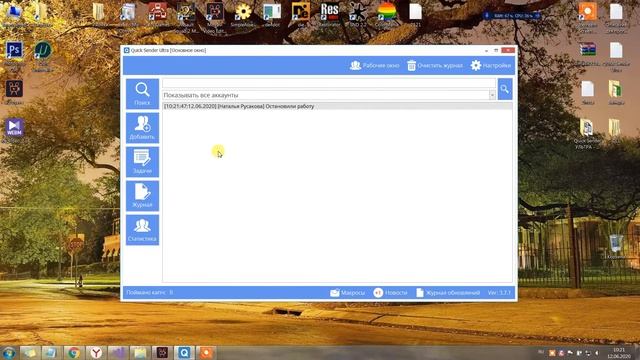Screen dimensions: 640x360
Task: Click the Ver version label in status bar
Action: tap(499, 293)
